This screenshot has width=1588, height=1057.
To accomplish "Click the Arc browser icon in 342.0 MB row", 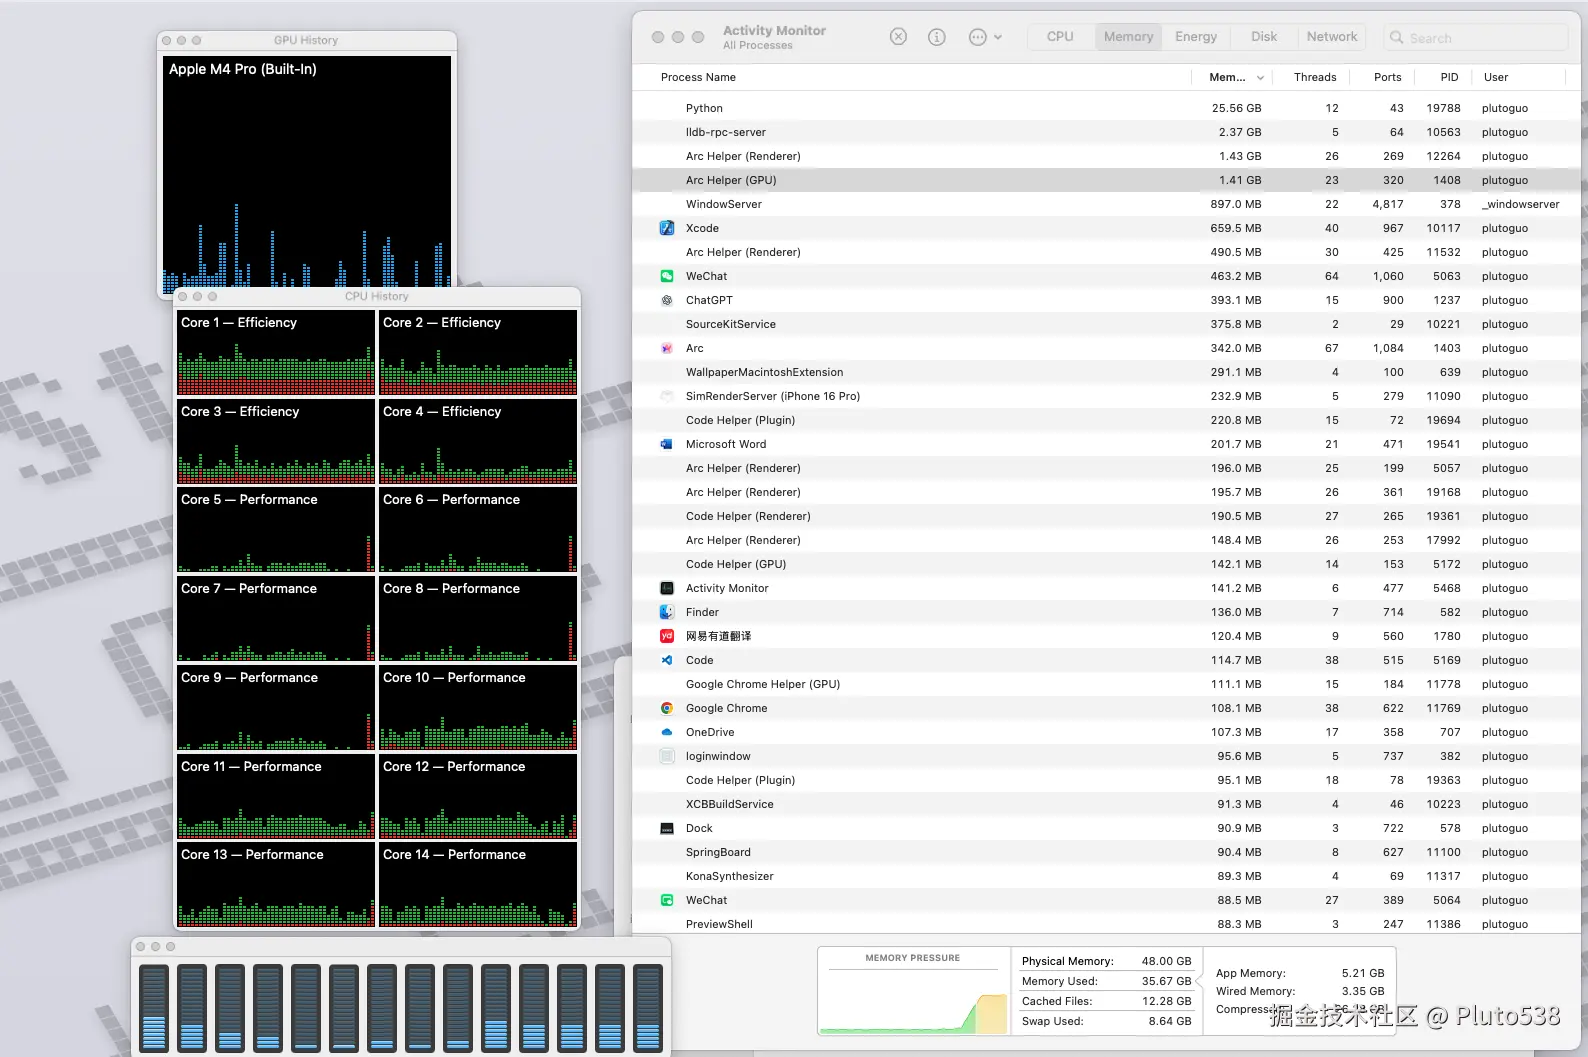I will point(667,348).
